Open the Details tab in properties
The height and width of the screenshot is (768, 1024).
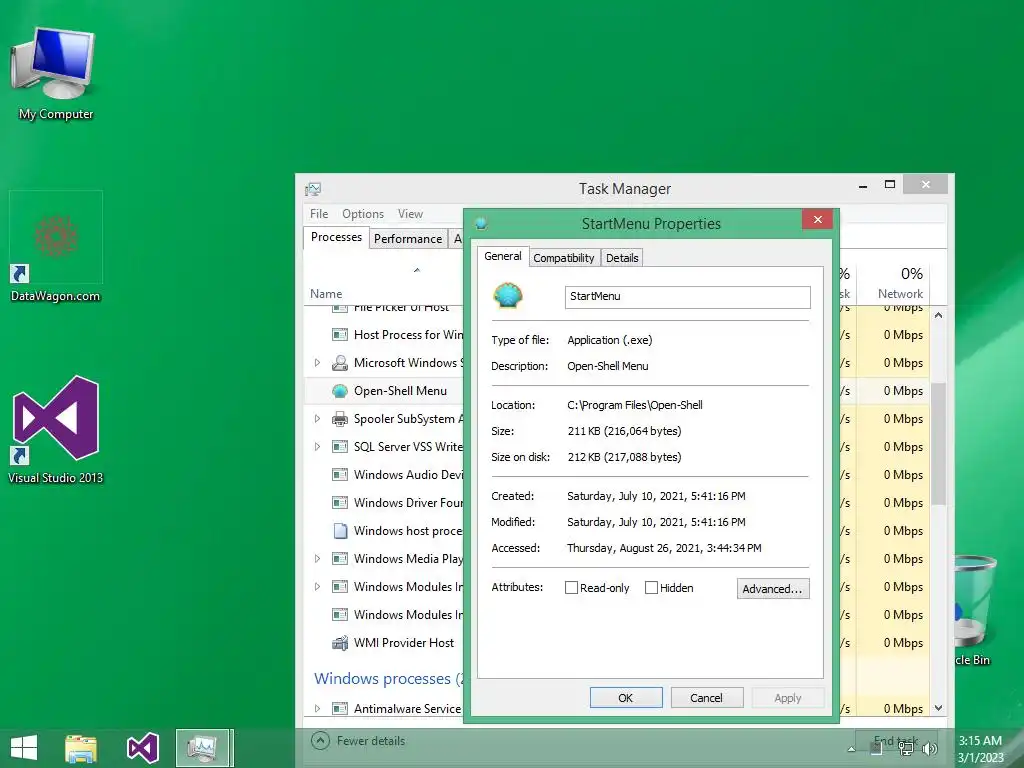coord(622,258)
